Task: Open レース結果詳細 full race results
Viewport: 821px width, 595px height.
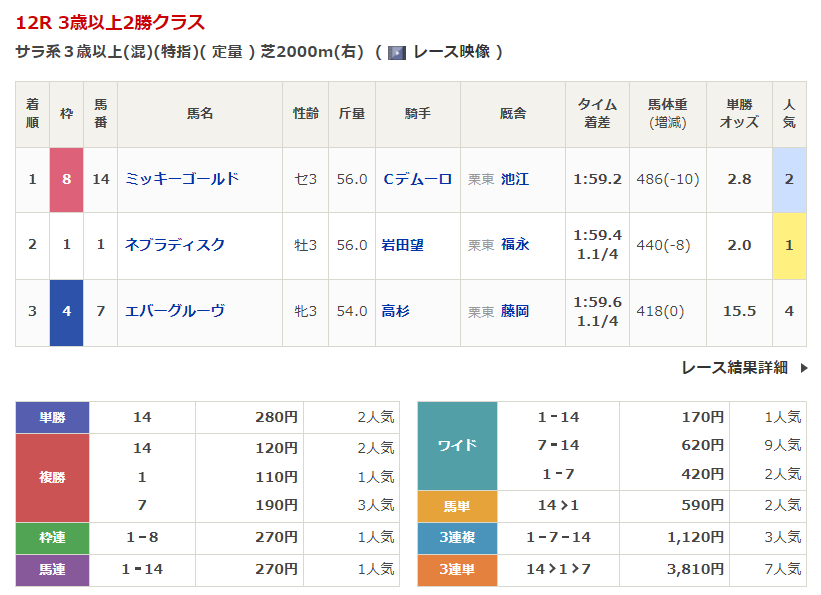Action: (x=734, y=367)
